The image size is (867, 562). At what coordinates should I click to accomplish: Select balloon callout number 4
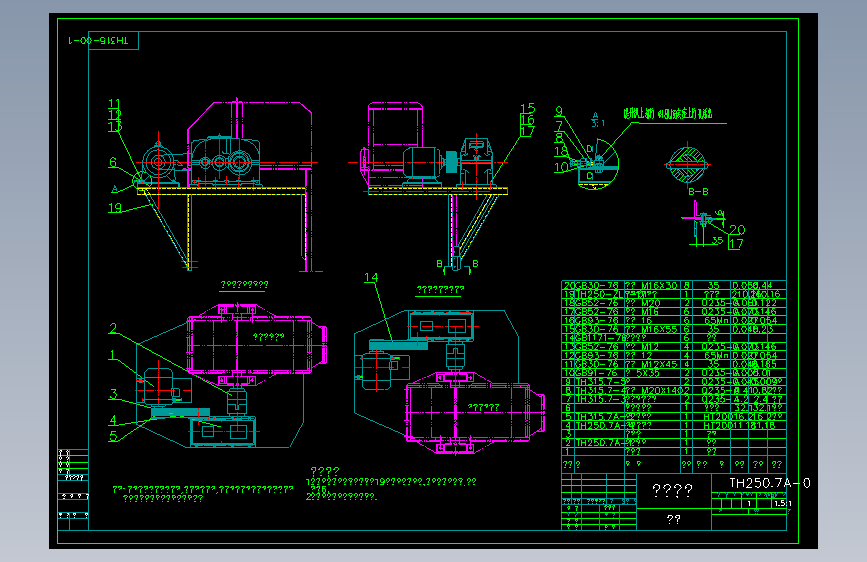pyautogui.click(x=113, y=420)
